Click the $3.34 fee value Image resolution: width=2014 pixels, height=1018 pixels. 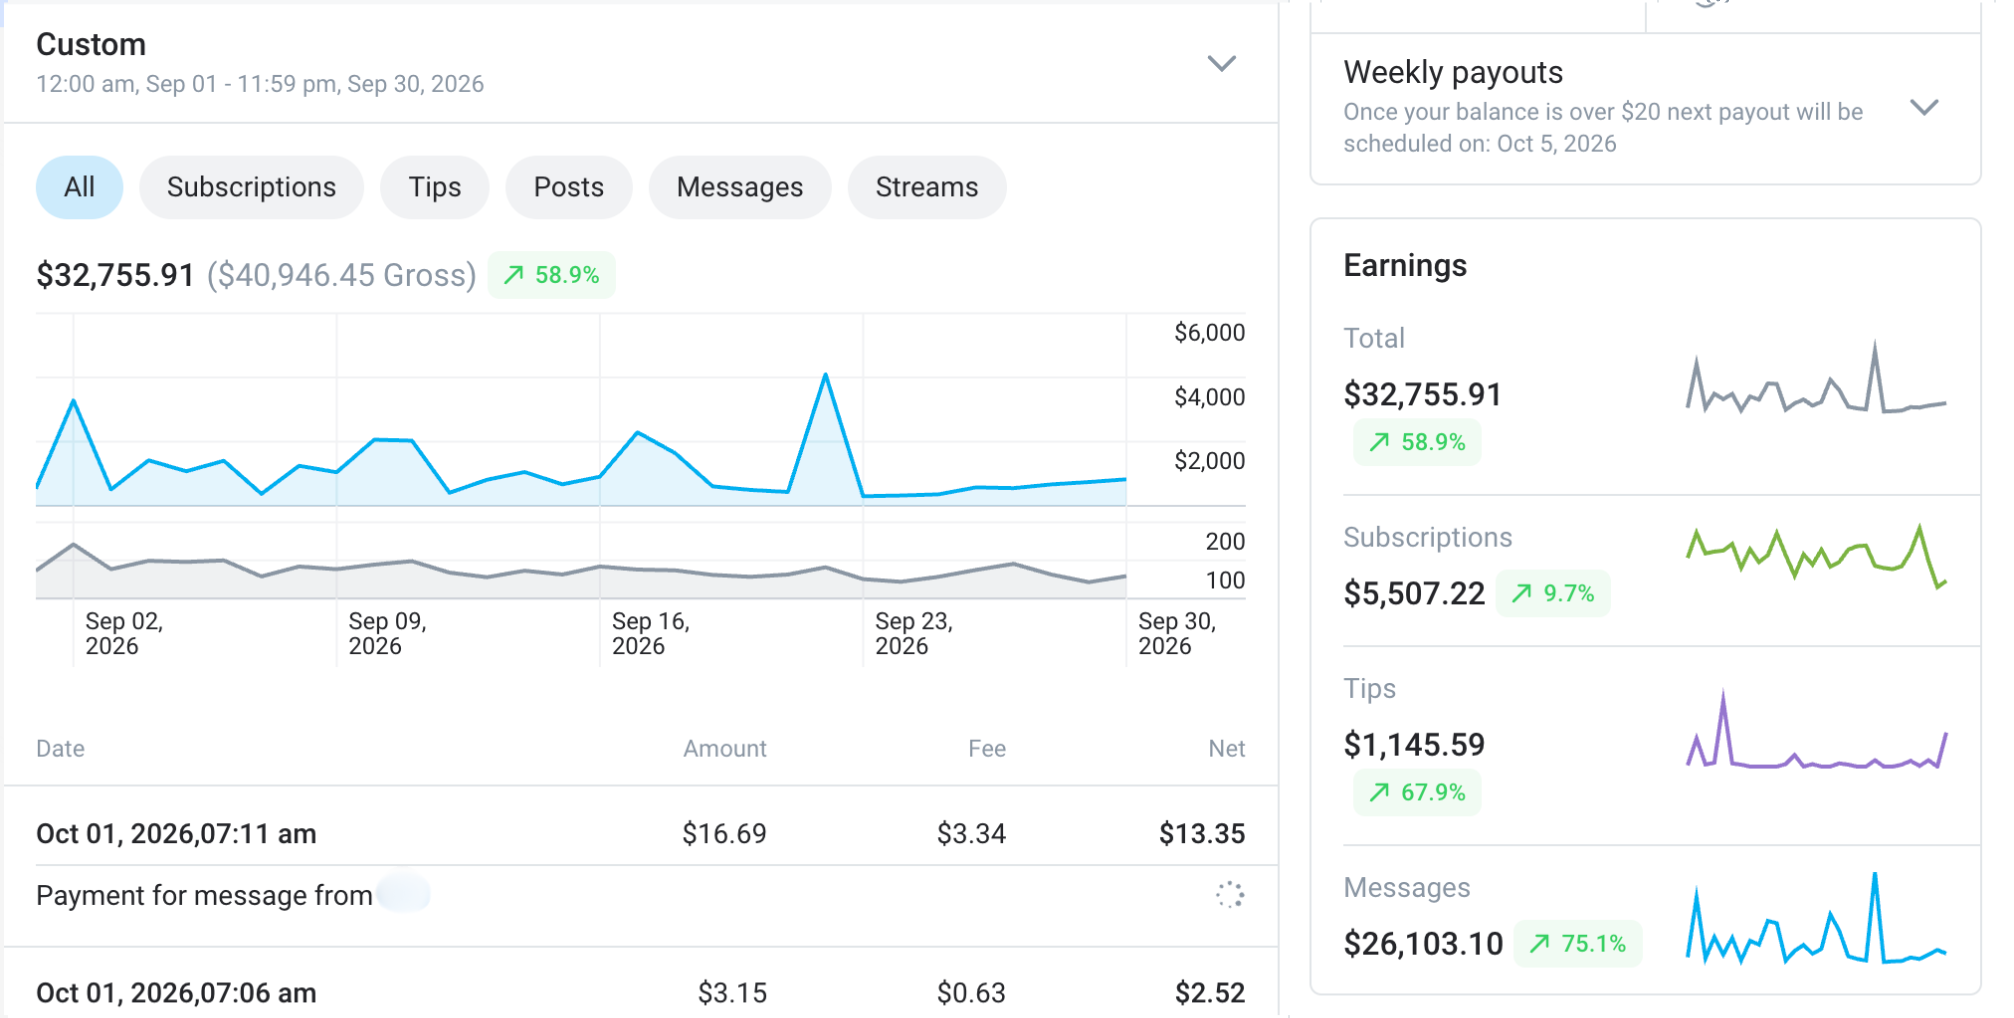coord(971,834)
